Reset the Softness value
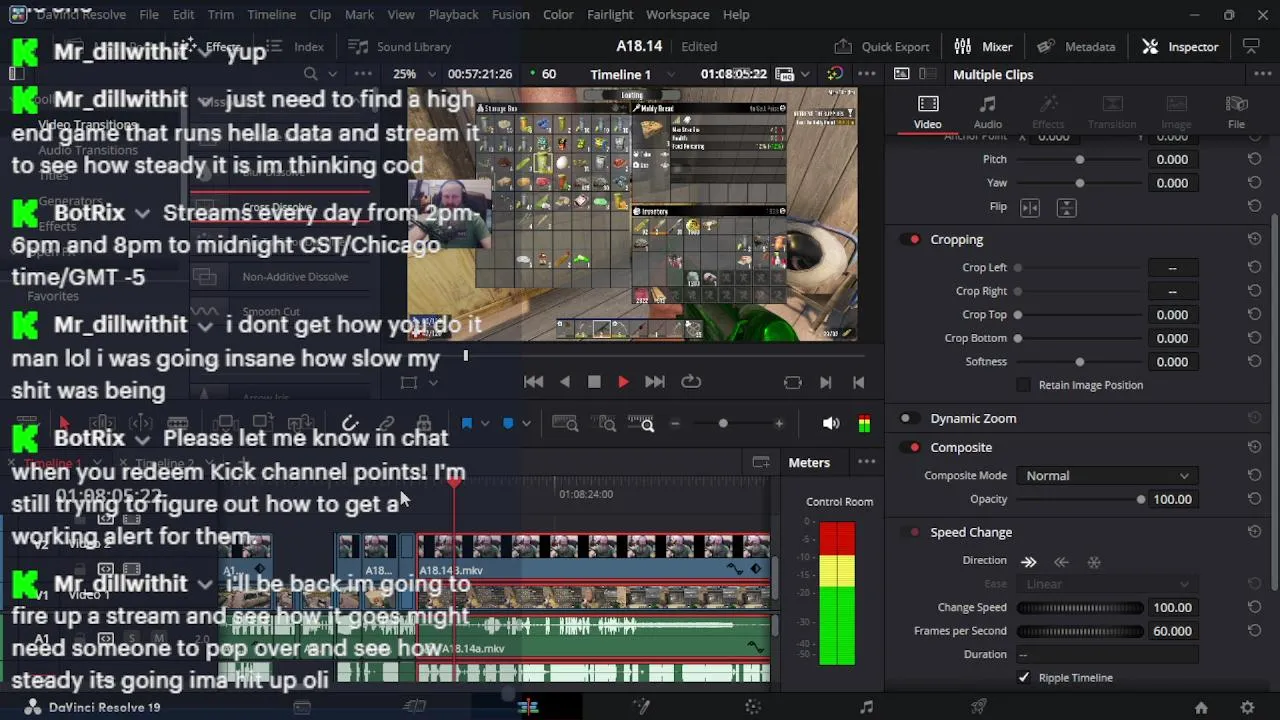The width and height of the screenshot is (1280, 720). click(1254, 362)
